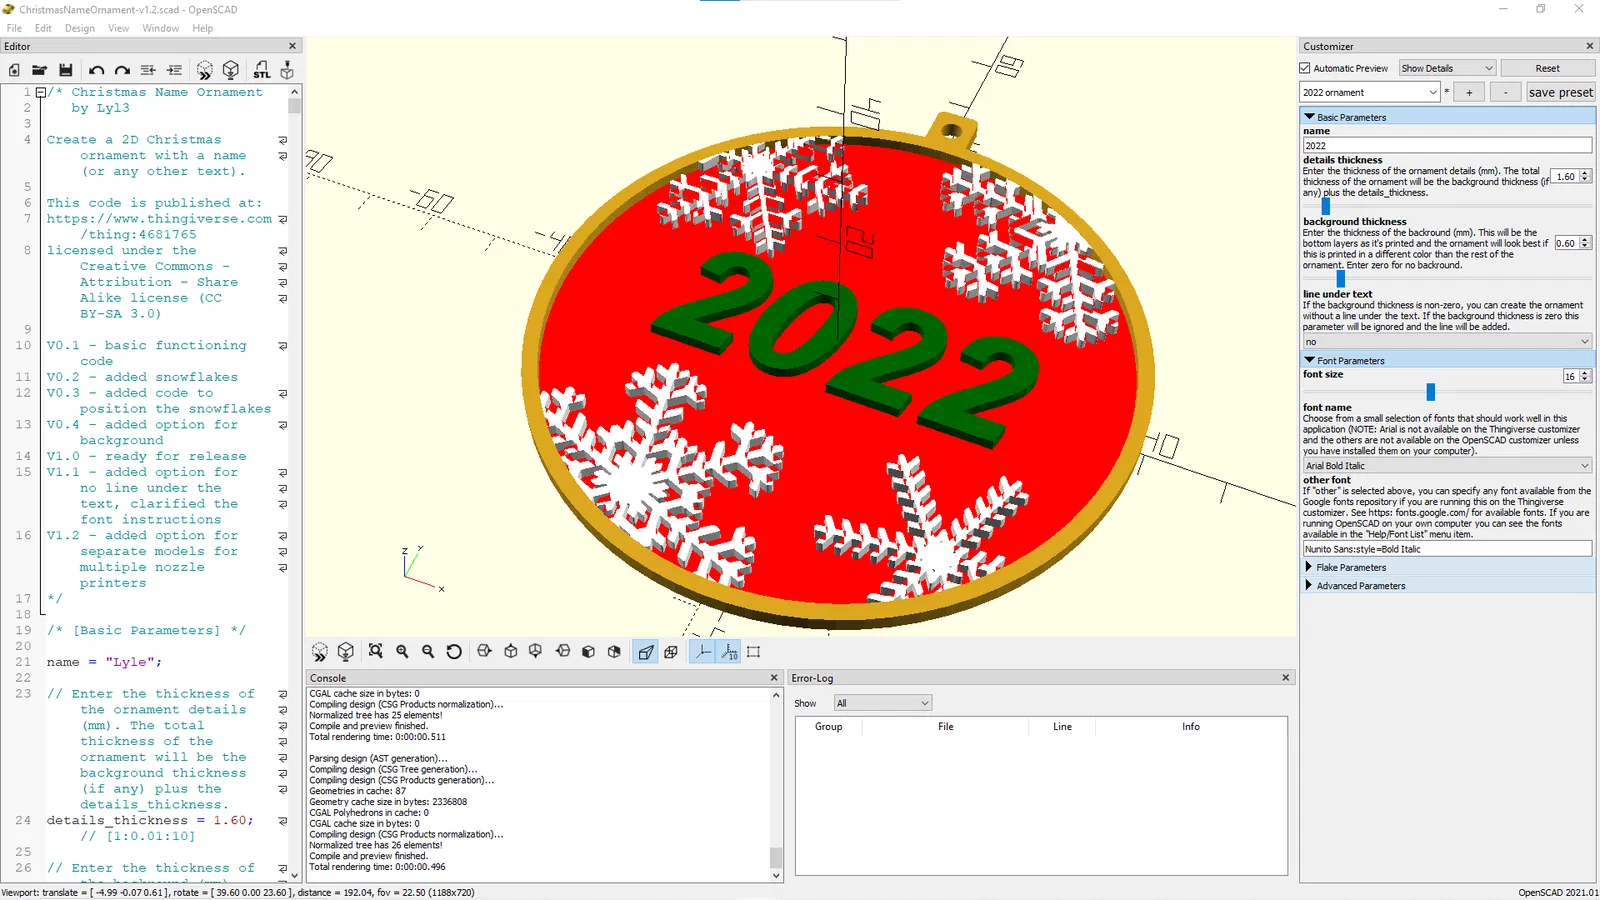Click the Open file icon in editor toolbar
The height and width of the screenshot is (900, 1600).
click(x=39, y=70)
